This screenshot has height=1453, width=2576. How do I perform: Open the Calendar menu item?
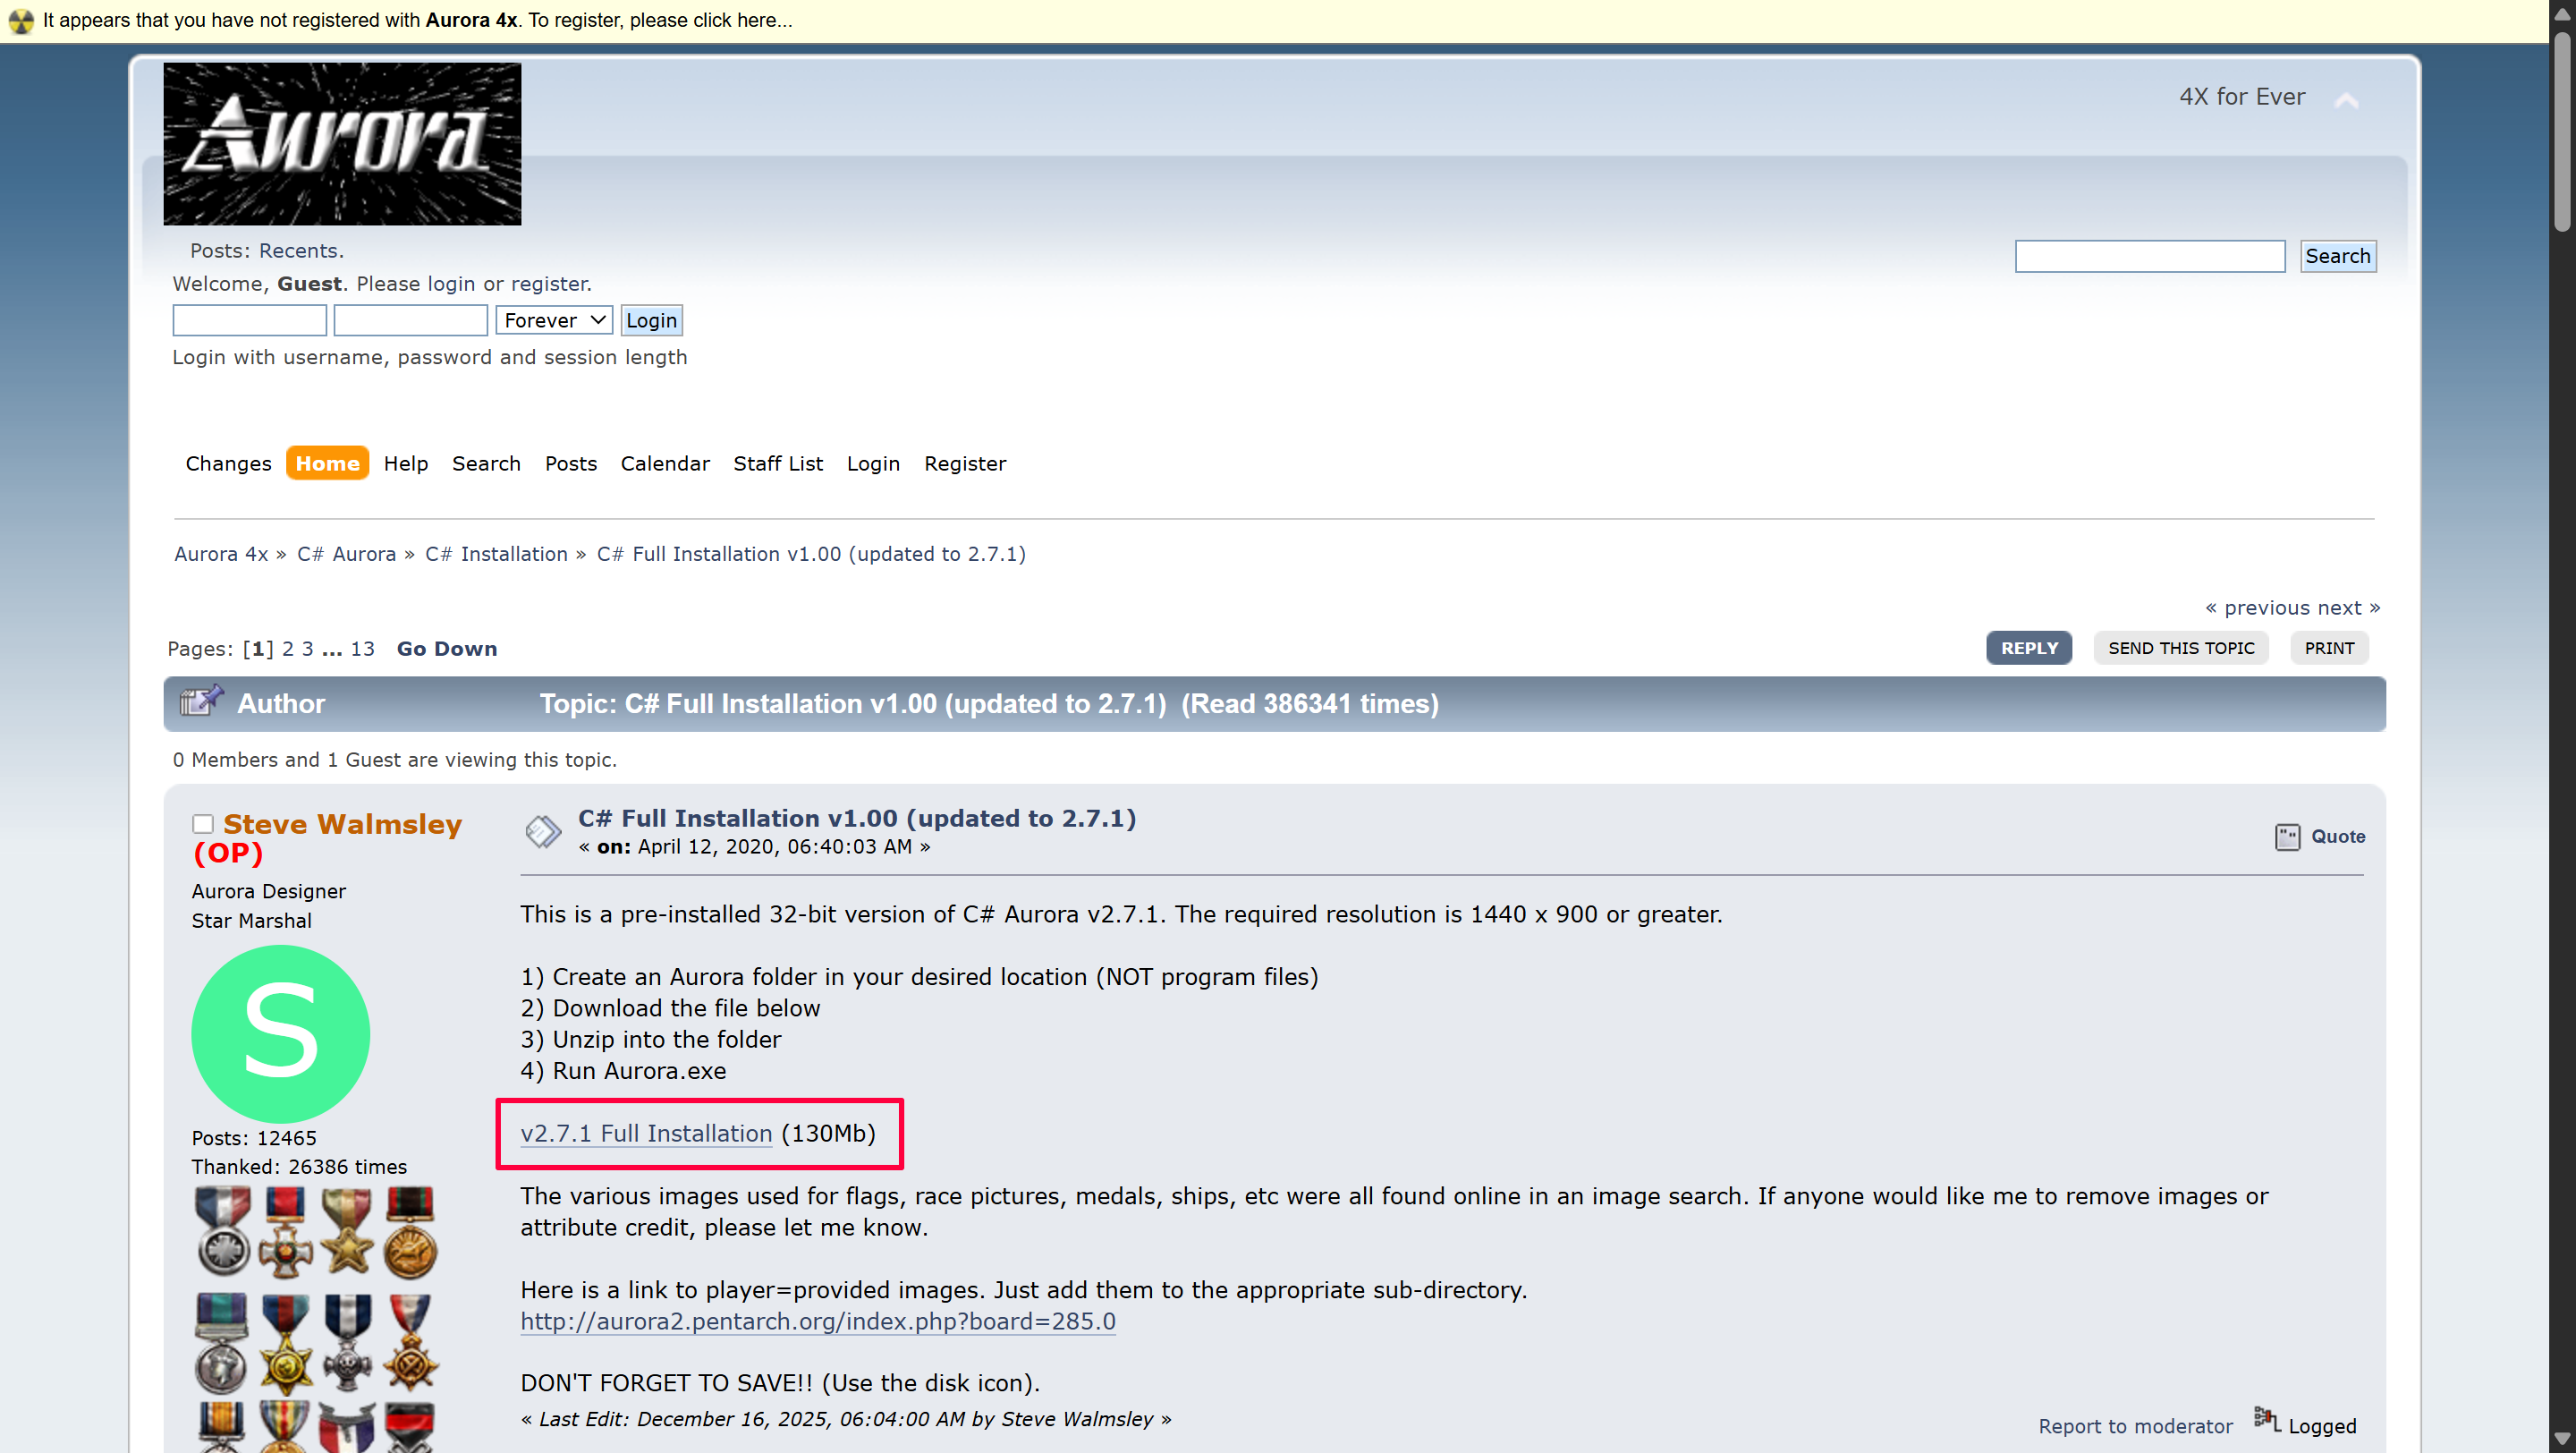point(664,463)
